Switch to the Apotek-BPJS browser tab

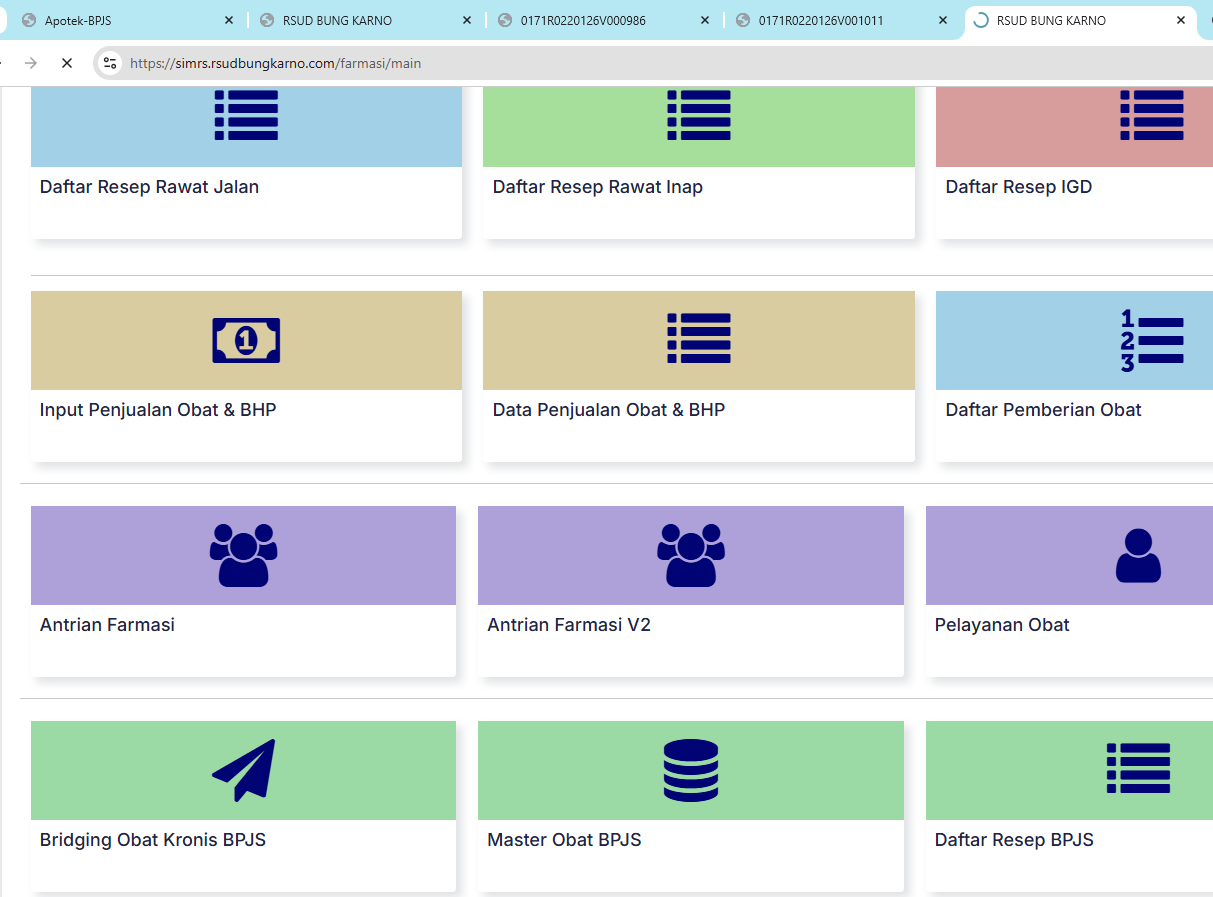point(78,20)
